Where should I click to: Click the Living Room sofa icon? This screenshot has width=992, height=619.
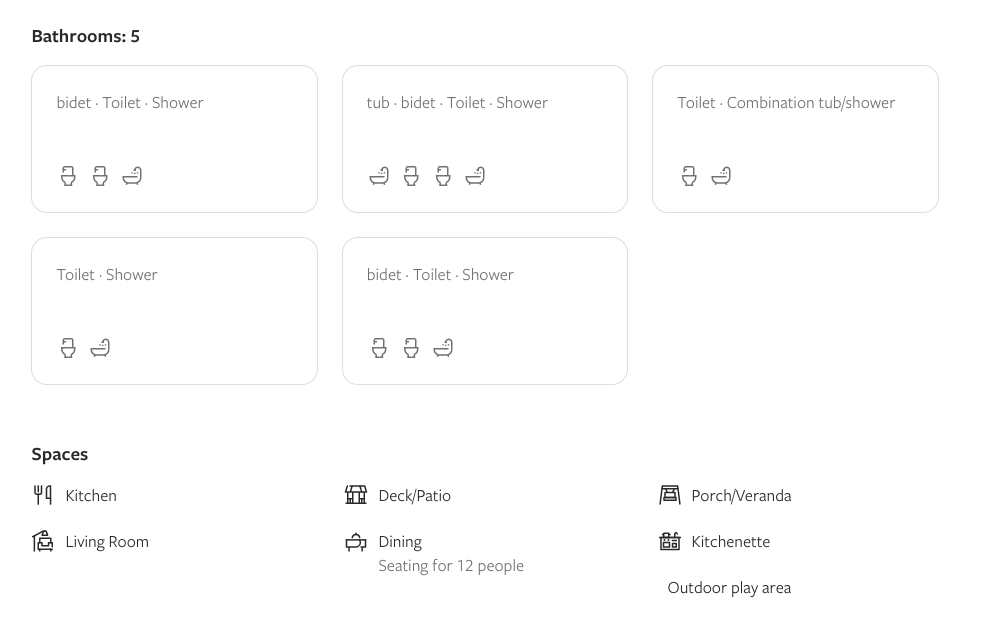[x=43, y=541]
